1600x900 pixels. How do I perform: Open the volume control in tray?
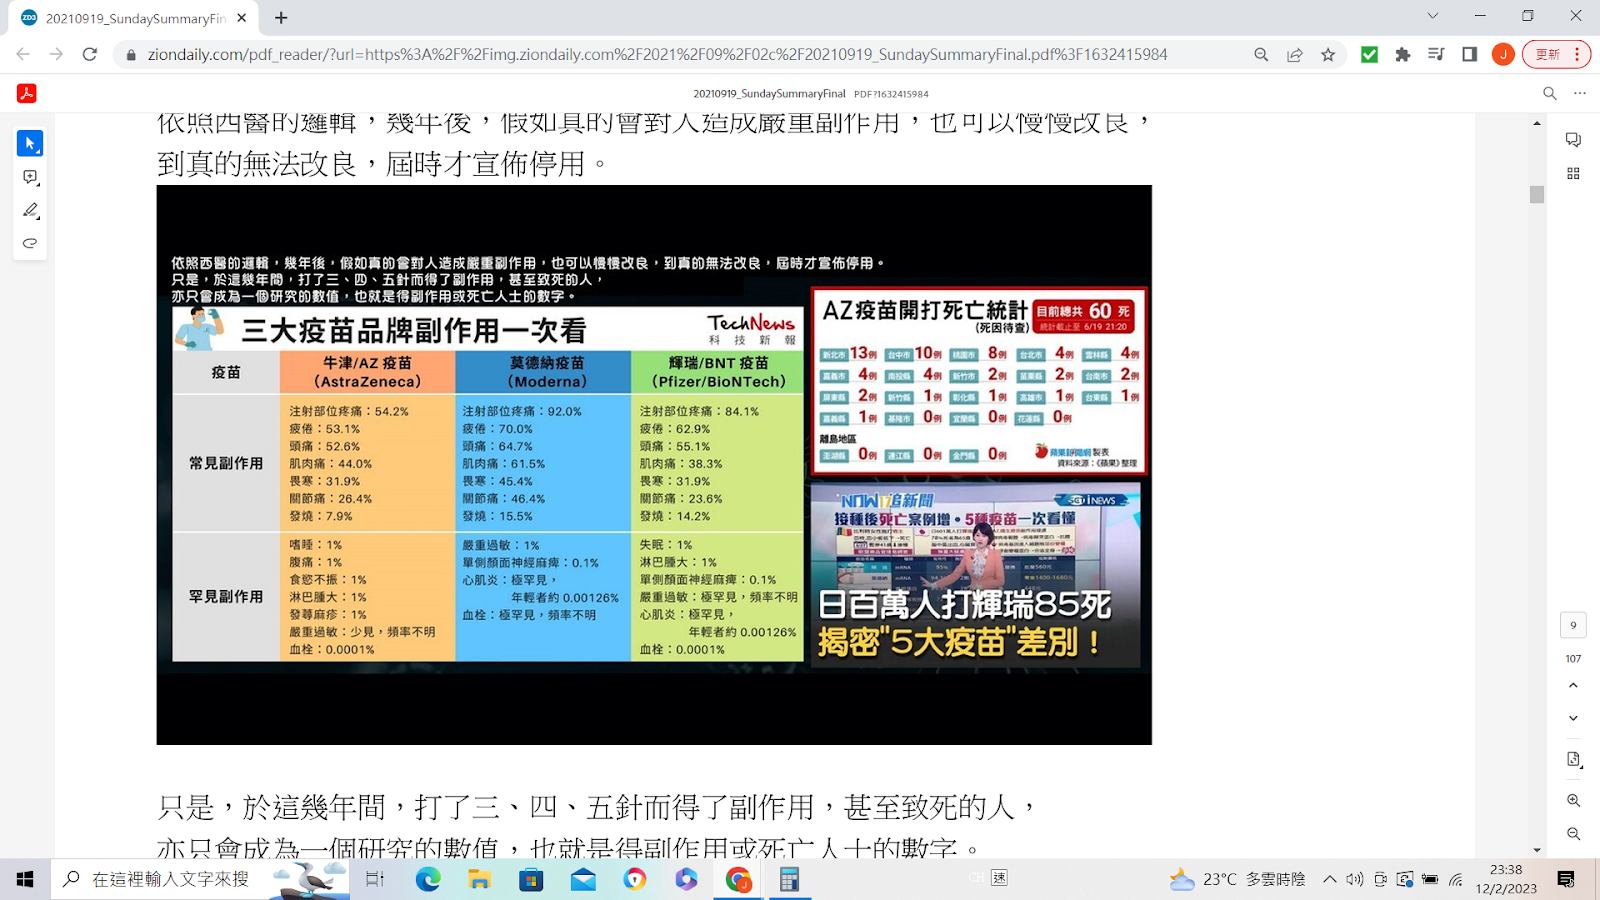pyautogui.click(x=1355, y=879)
